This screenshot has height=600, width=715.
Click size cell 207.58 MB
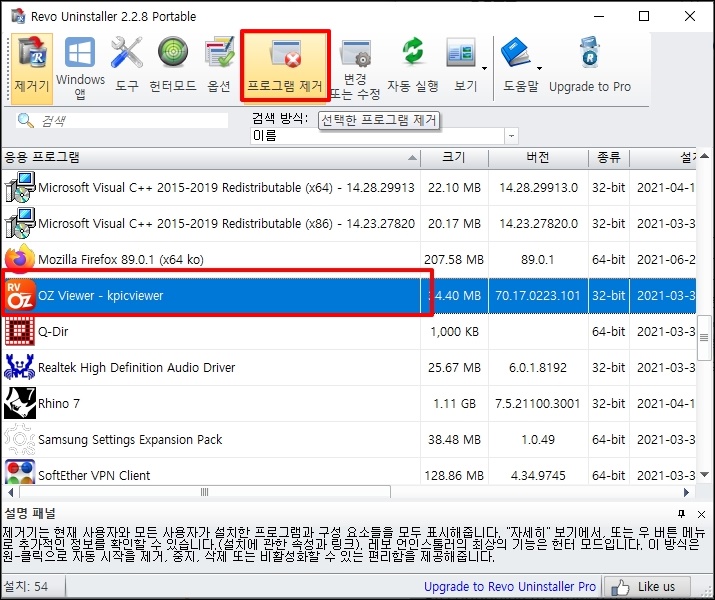[454, 259]
